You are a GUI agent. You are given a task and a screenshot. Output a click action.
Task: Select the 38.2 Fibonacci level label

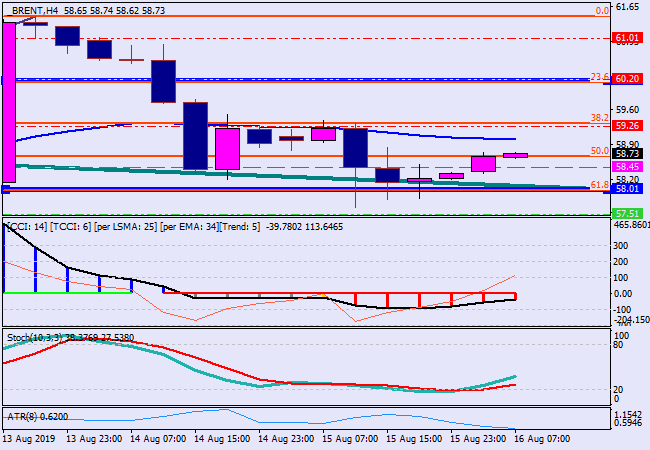click(600, 117)
